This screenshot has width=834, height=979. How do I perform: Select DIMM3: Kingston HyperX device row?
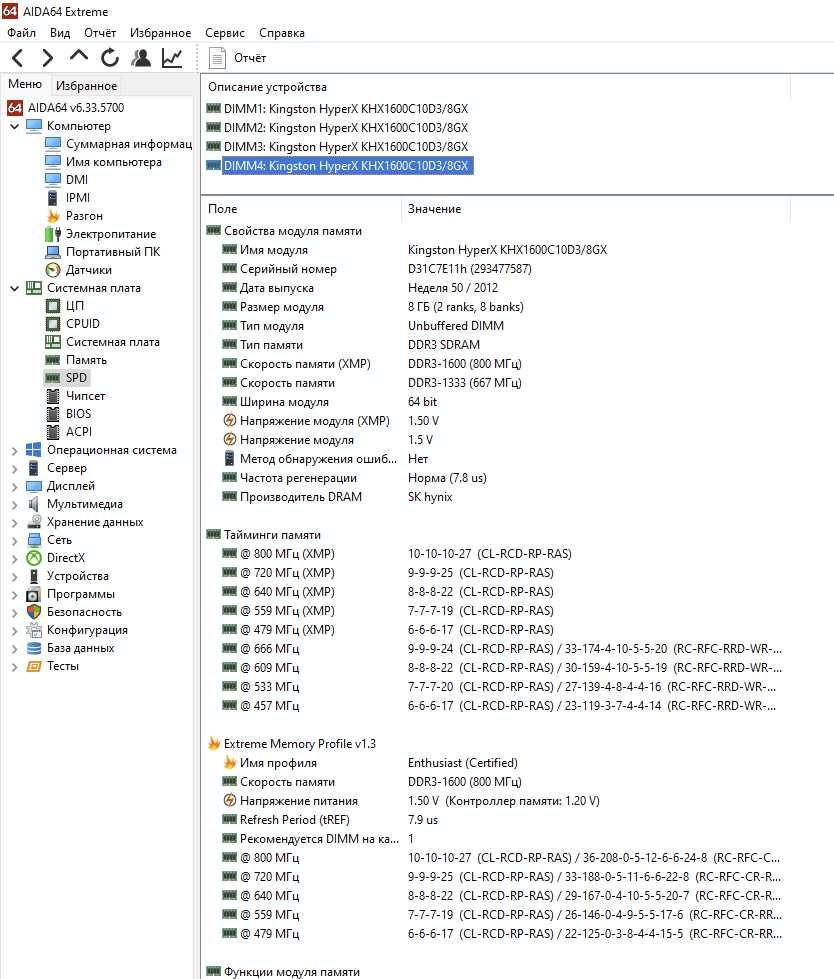pos(337,147)
